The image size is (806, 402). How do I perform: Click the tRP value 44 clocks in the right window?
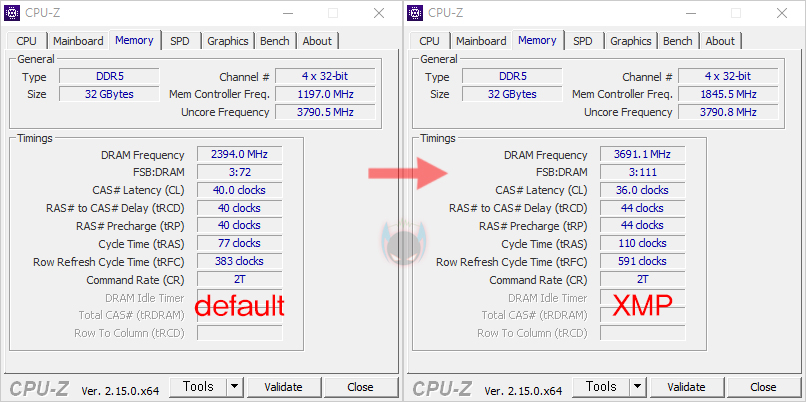pyautogui.click(x=643, y=225)
